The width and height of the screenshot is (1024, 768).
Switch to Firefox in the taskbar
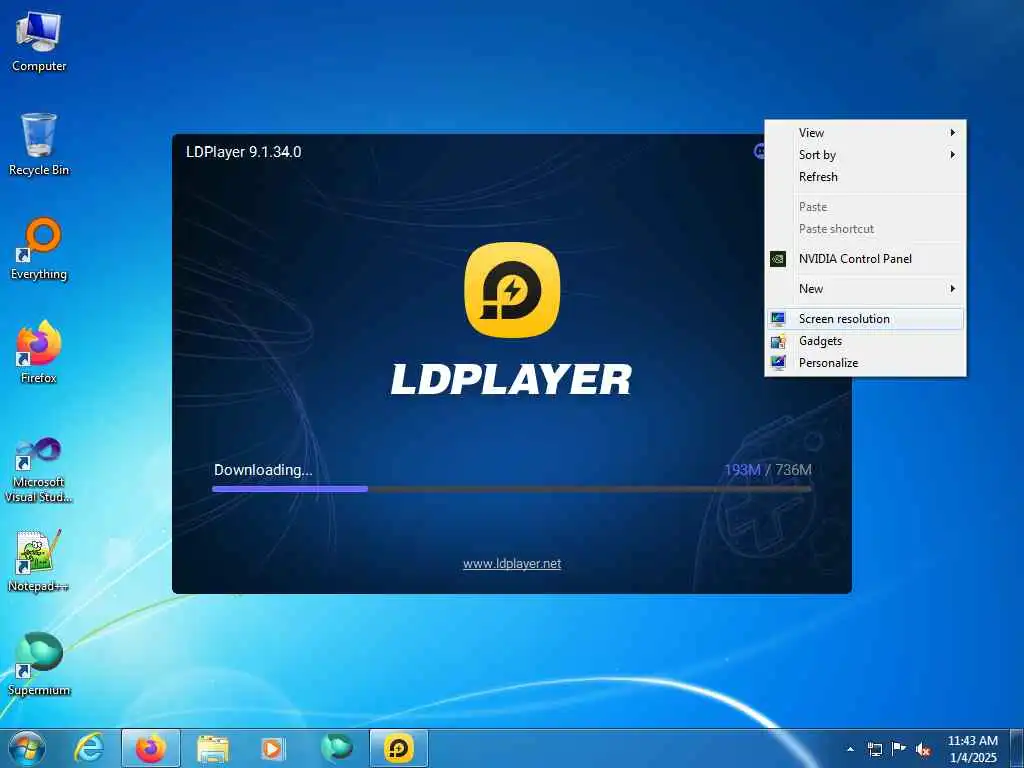pyautogui.click(x=150, y=748)
